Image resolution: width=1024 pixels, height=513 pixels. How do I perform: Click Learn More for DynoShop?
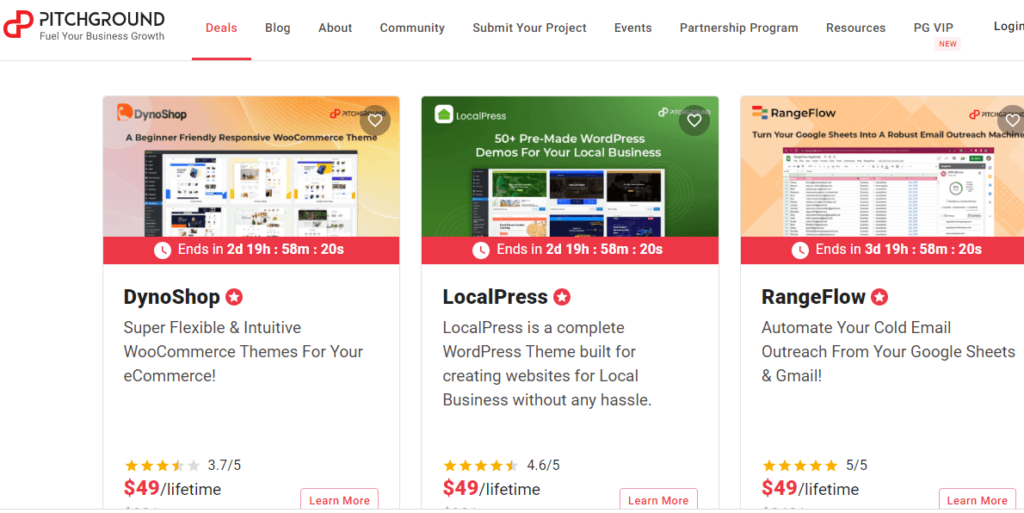coord(339,500)
